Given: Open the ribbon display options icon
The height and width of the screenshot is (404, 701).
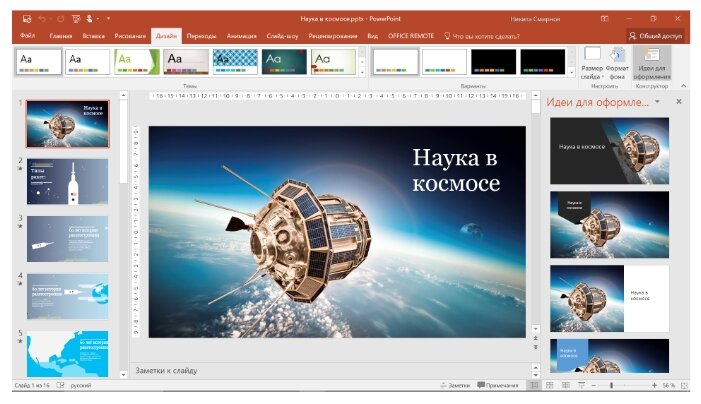Looking at the screenshot, I should (x=604, y=19).
